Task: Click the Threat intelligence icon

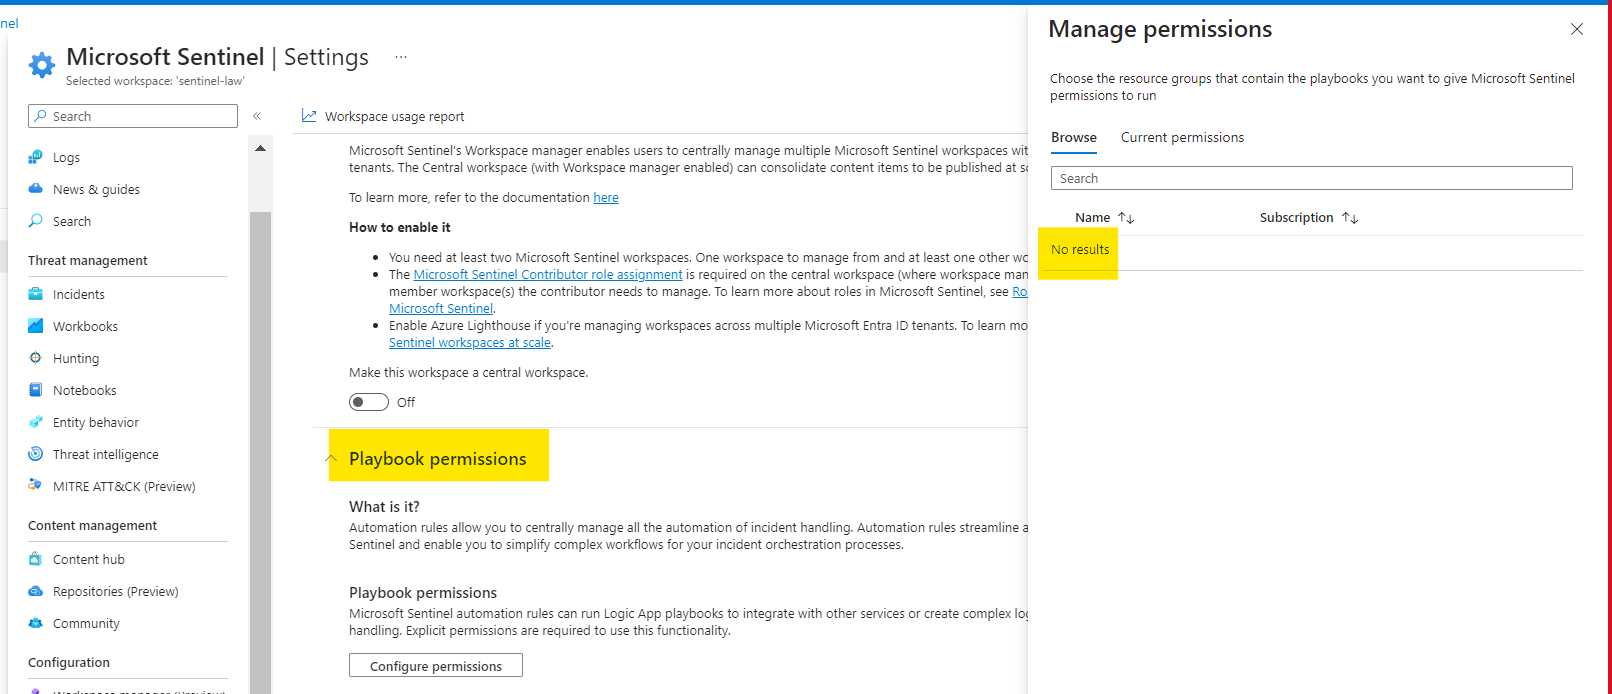Action: point(36,454)
